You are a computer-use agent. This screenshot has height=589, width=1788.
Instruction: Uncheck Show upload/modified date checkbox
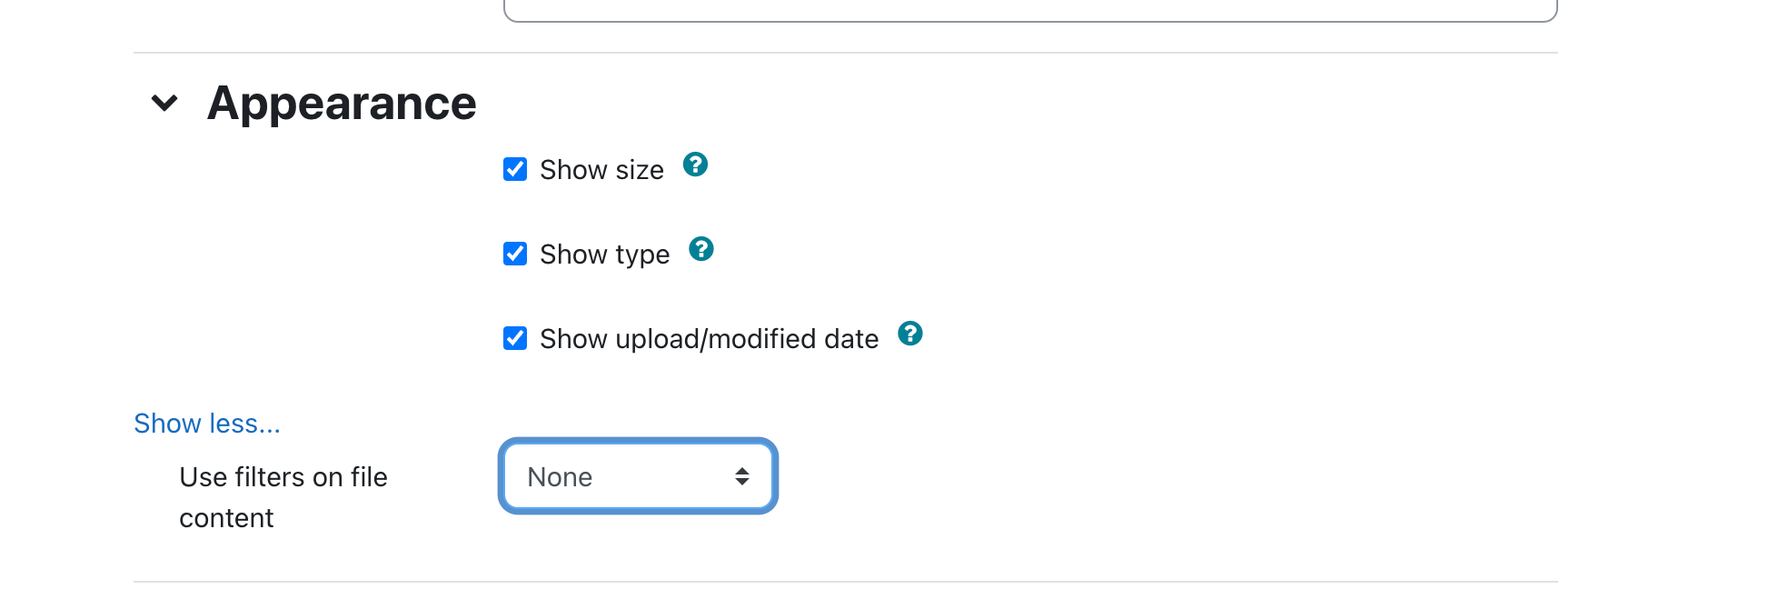(515, 338)
